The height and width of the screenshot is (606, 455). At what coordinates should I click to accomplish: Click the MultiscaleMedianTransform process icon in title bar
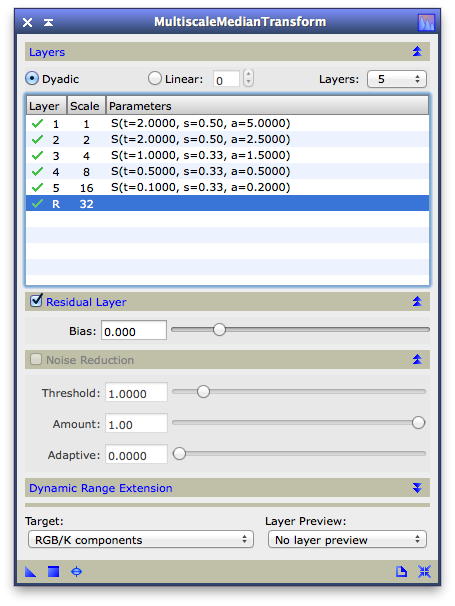[x=426, y=22]
